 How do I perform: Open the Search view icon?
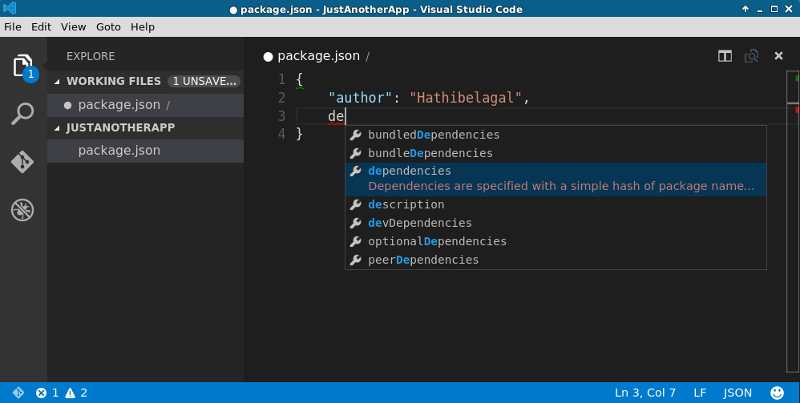tap(22, 114)
